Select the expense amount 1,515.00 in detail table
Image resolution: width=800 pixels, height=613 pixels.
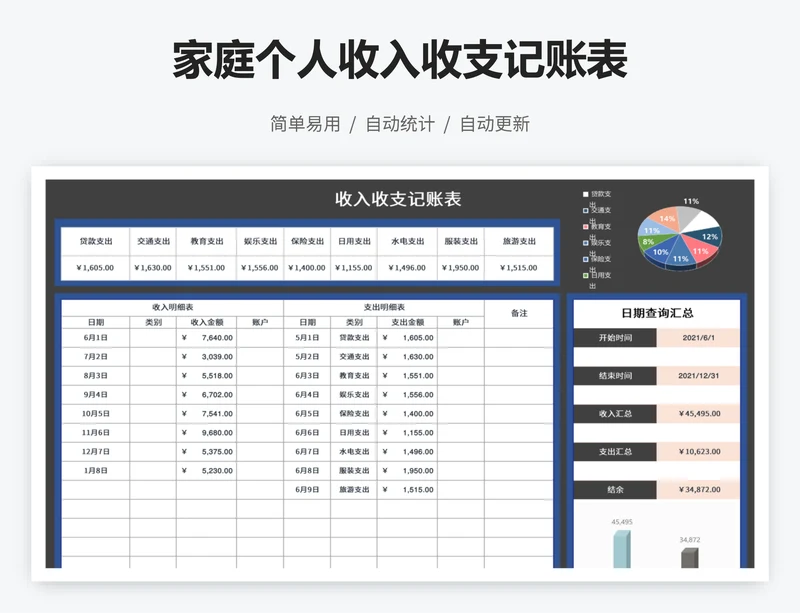[x=407, y=489]
